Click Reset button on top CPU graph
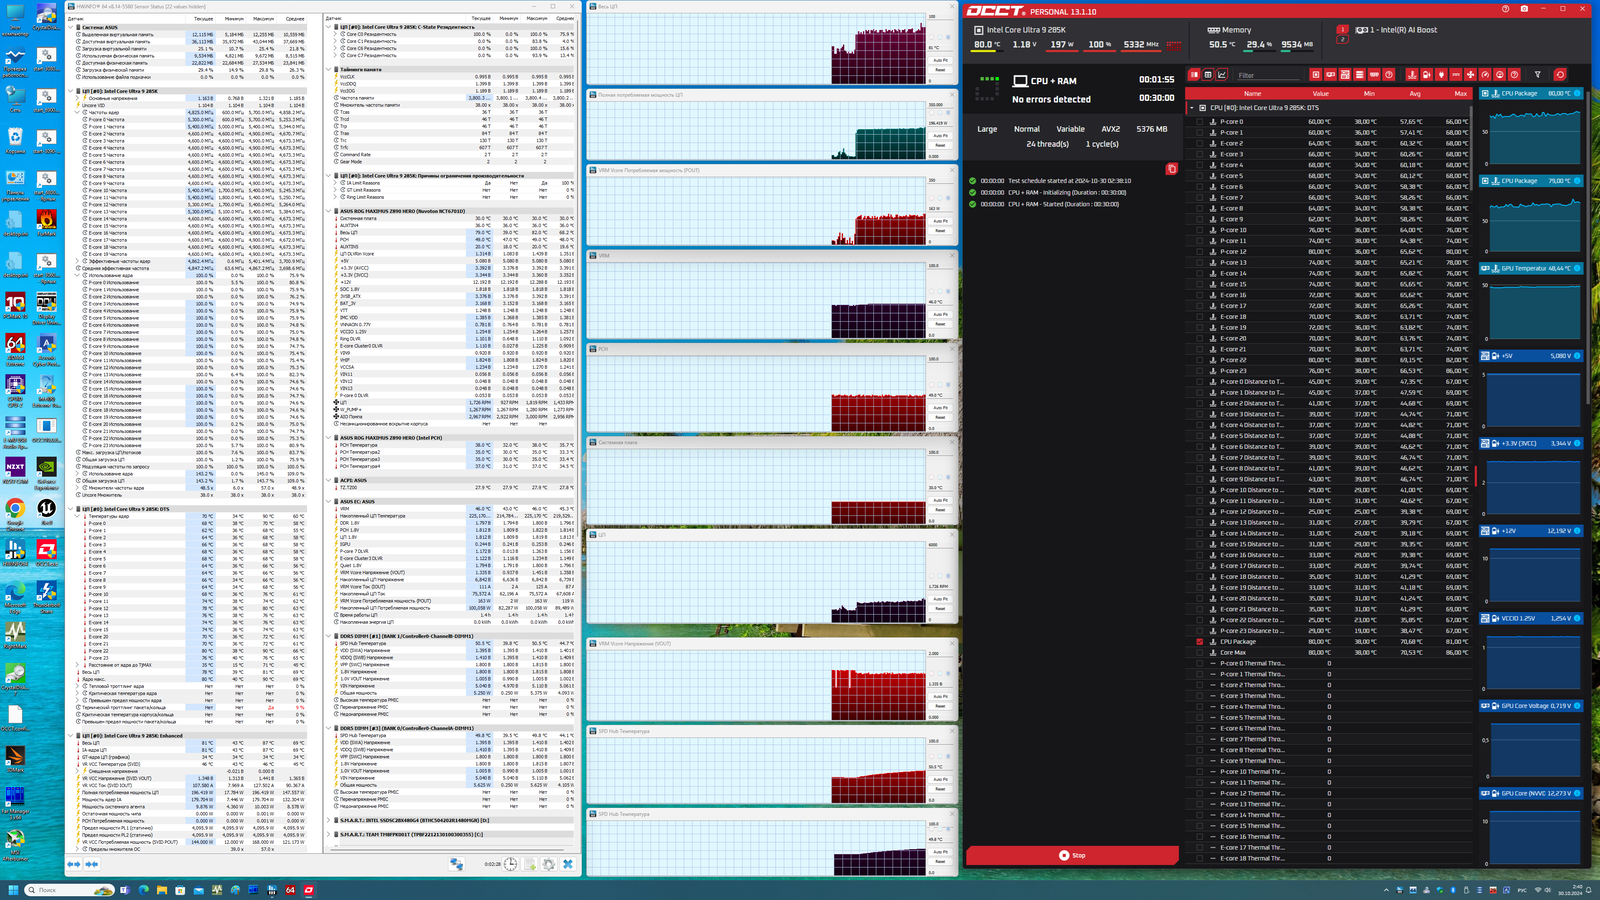This screenshot has height=900, width=1600. coord(940,70)
